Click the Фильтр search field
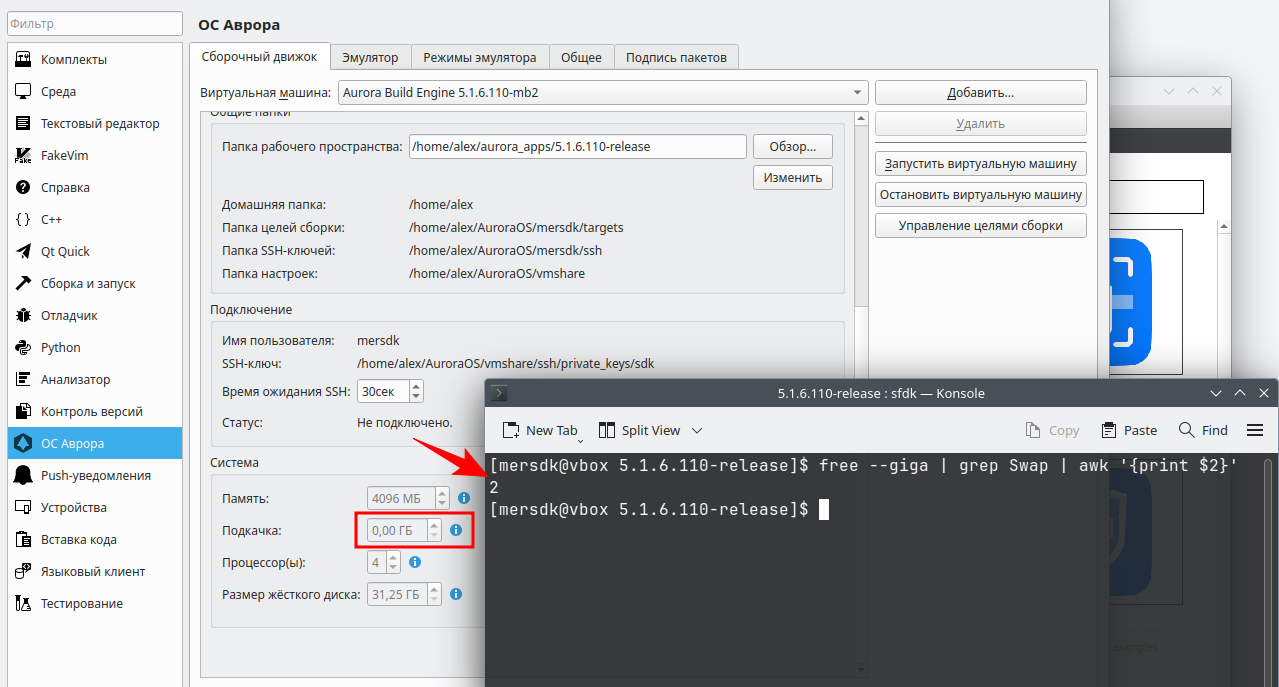Viewport: 1279px width, 687px height. [x=95, y=23]
